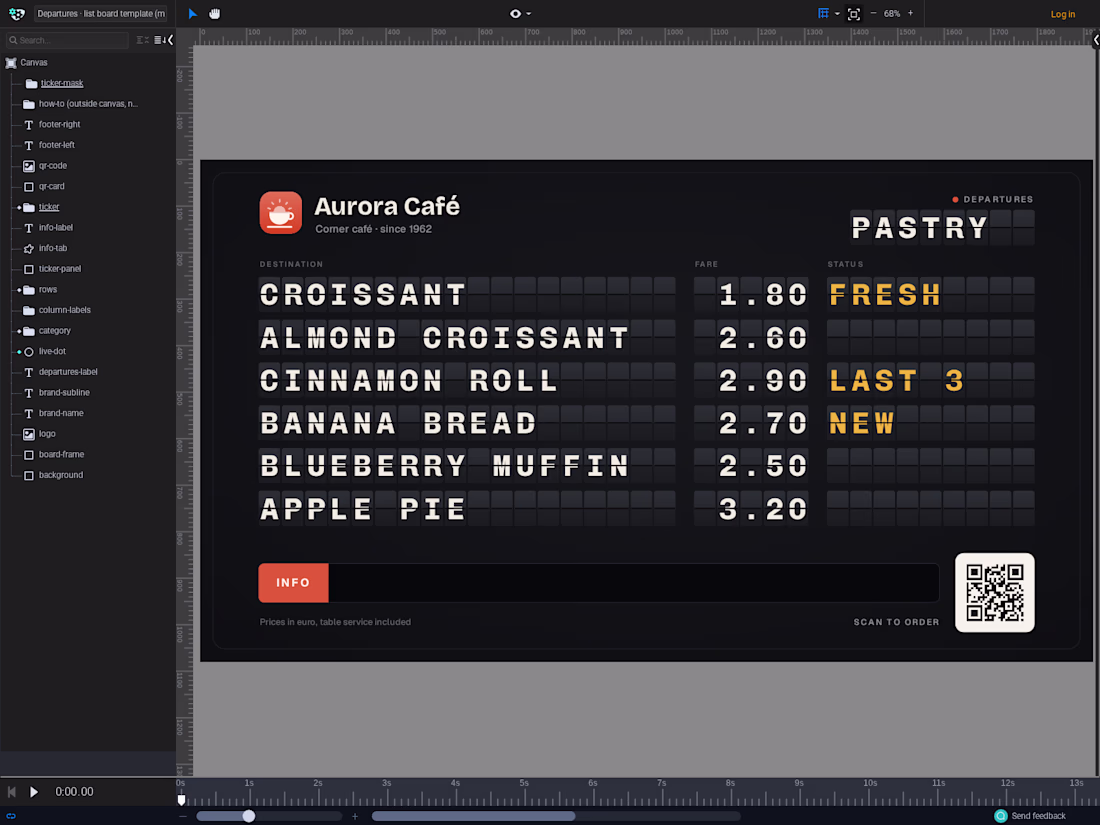1100x825 pixels.
Task: Click the grid settings icon
Action: pos(823,13)
